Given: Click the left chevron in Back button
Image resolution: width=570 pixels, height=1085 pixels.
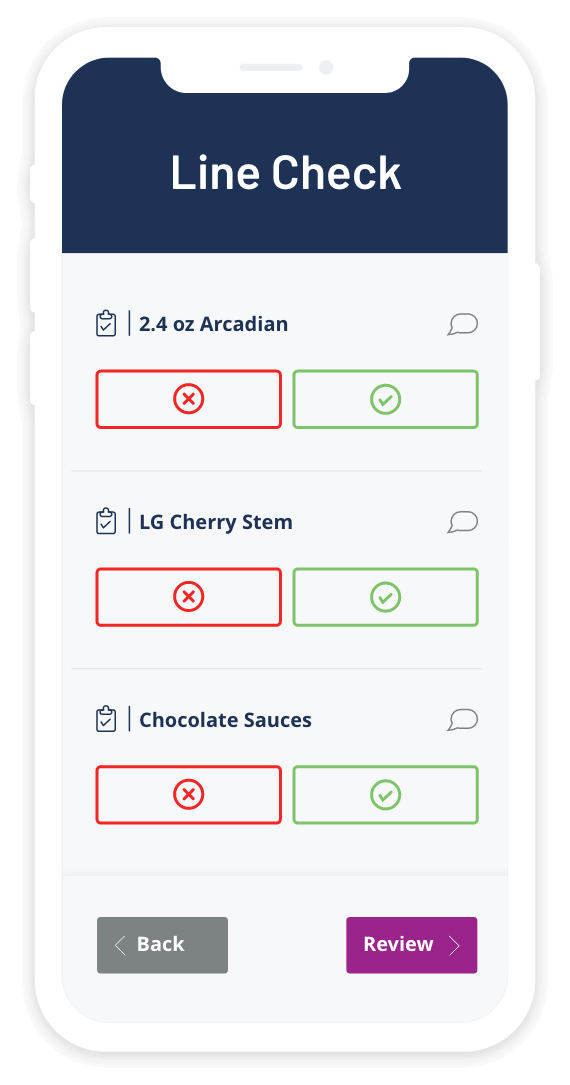Looking at the screenshot, I should [120, 945].
